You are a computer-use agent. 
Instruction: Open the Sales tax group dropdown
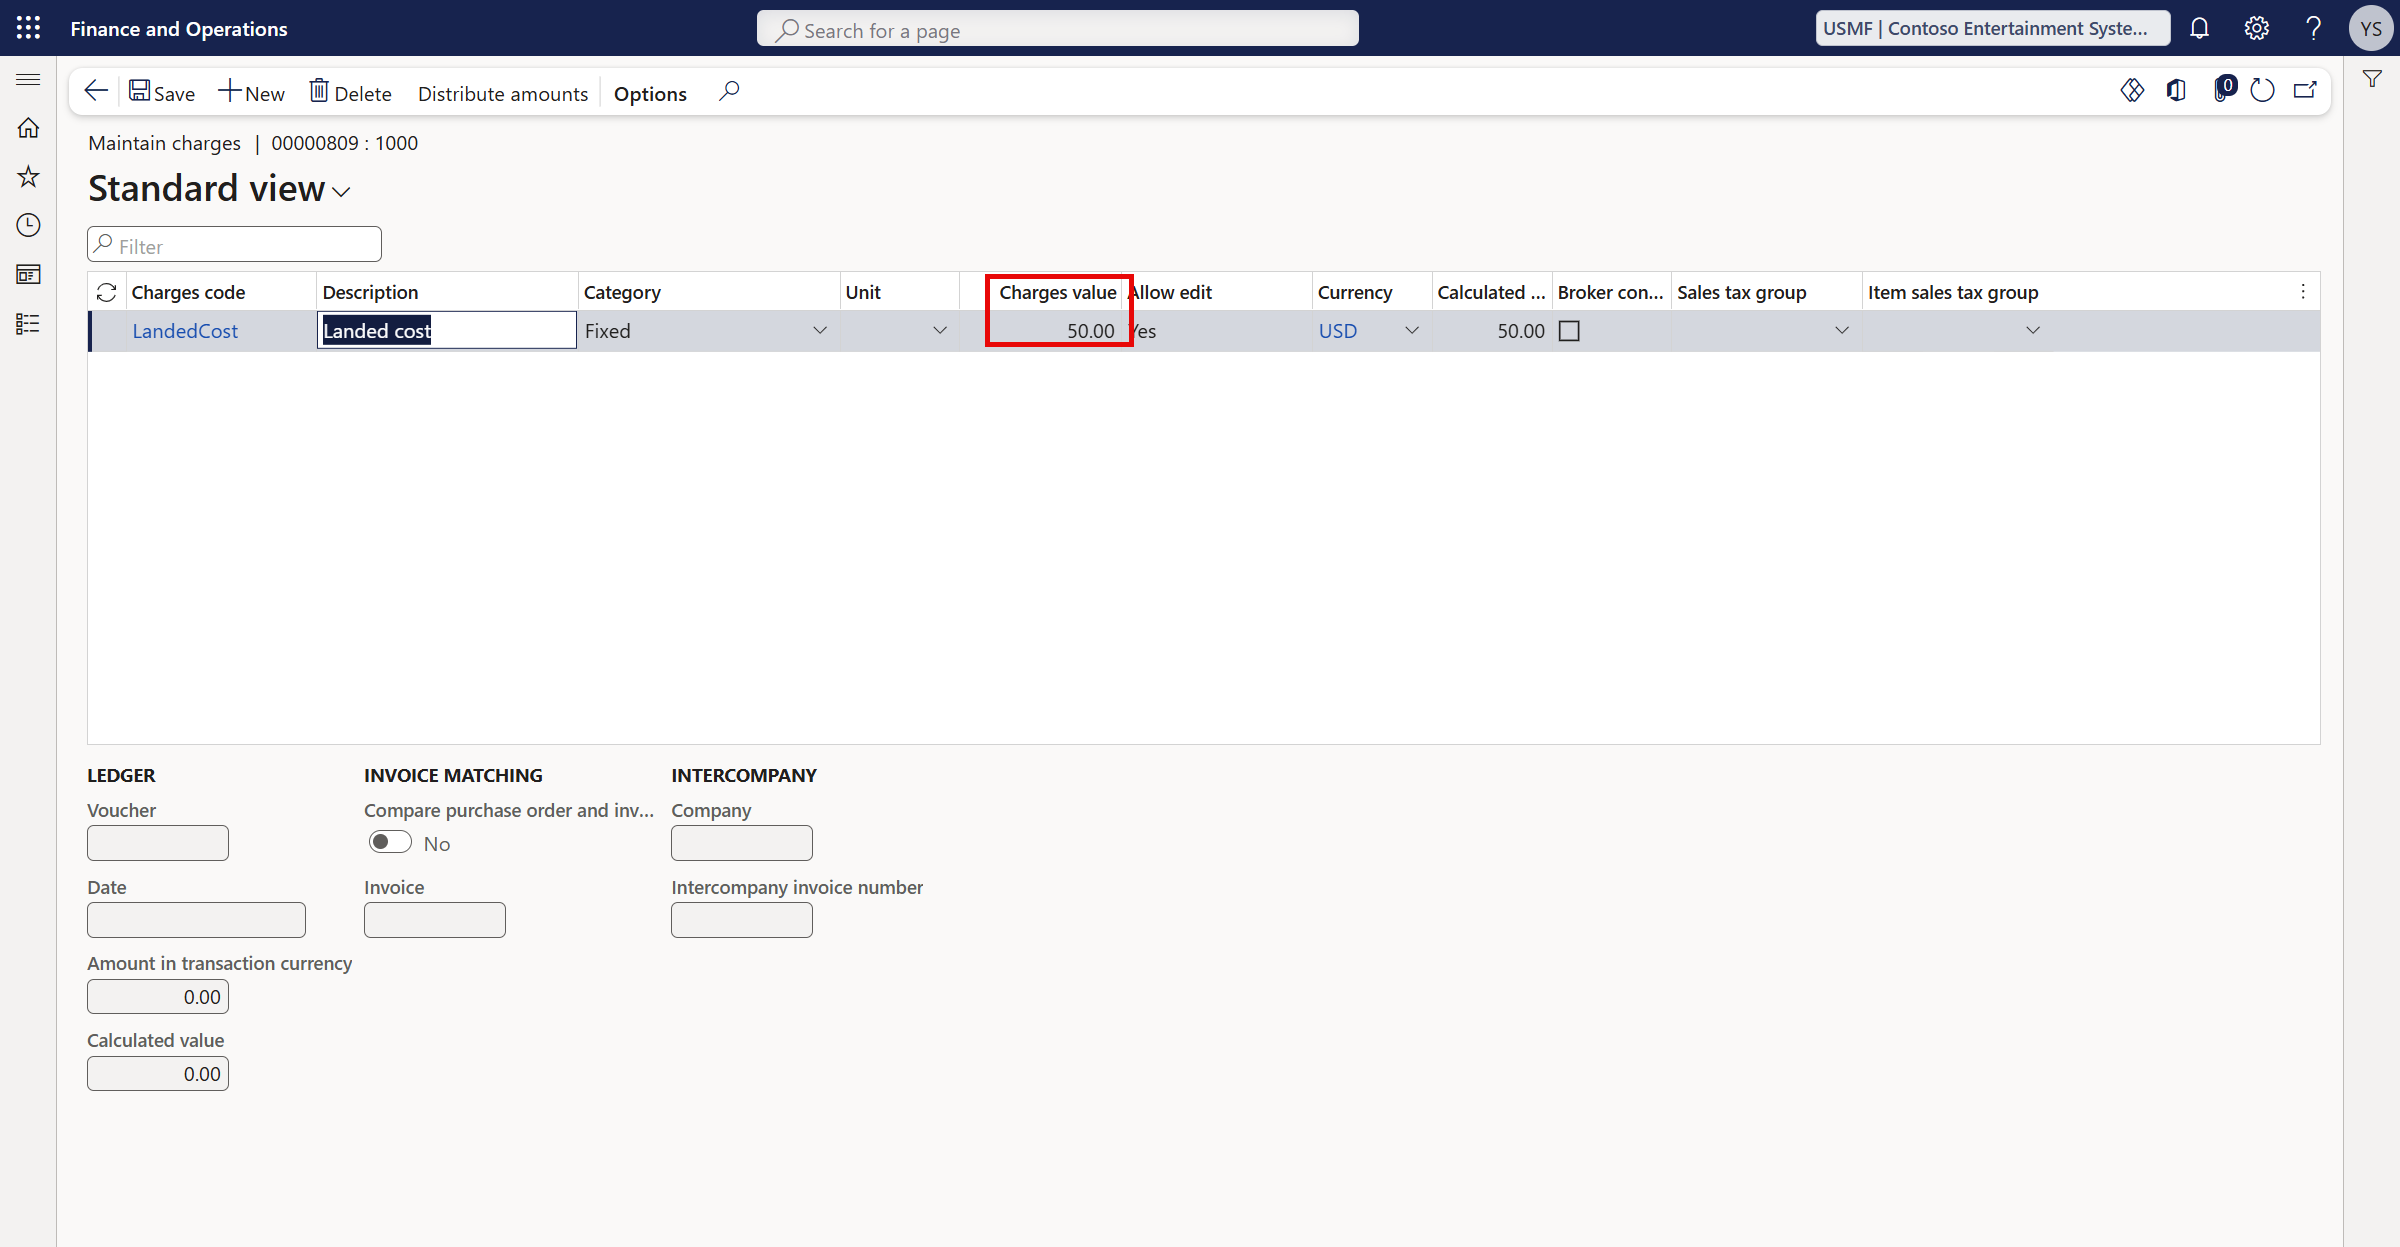[x=1841, y=331]
